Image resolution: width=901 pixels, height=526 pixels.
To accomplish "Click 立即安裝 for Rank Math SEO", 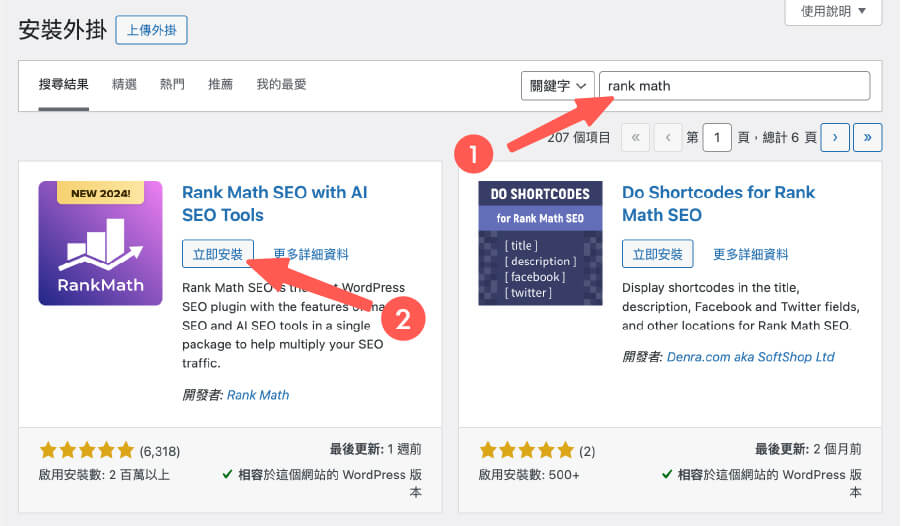I will (x=218, y=254).
